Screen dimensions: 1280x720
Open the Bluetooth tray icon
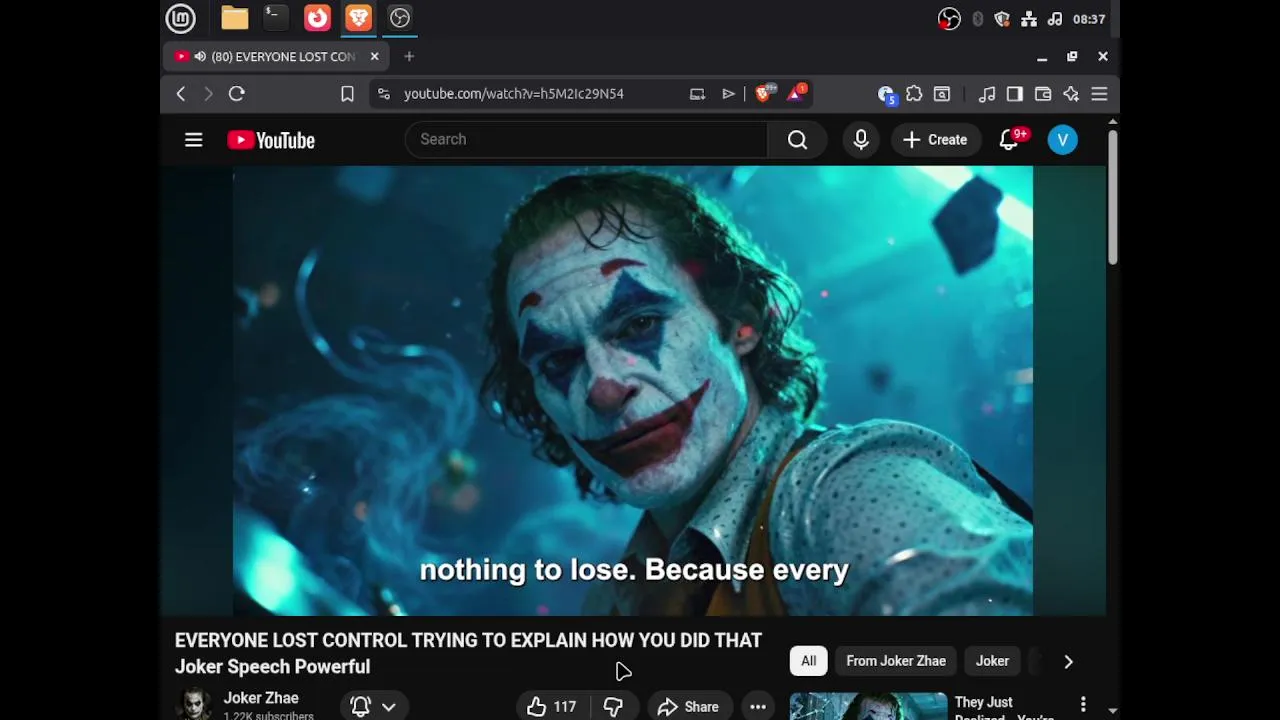pyautogui.click(x=978, y=19)
